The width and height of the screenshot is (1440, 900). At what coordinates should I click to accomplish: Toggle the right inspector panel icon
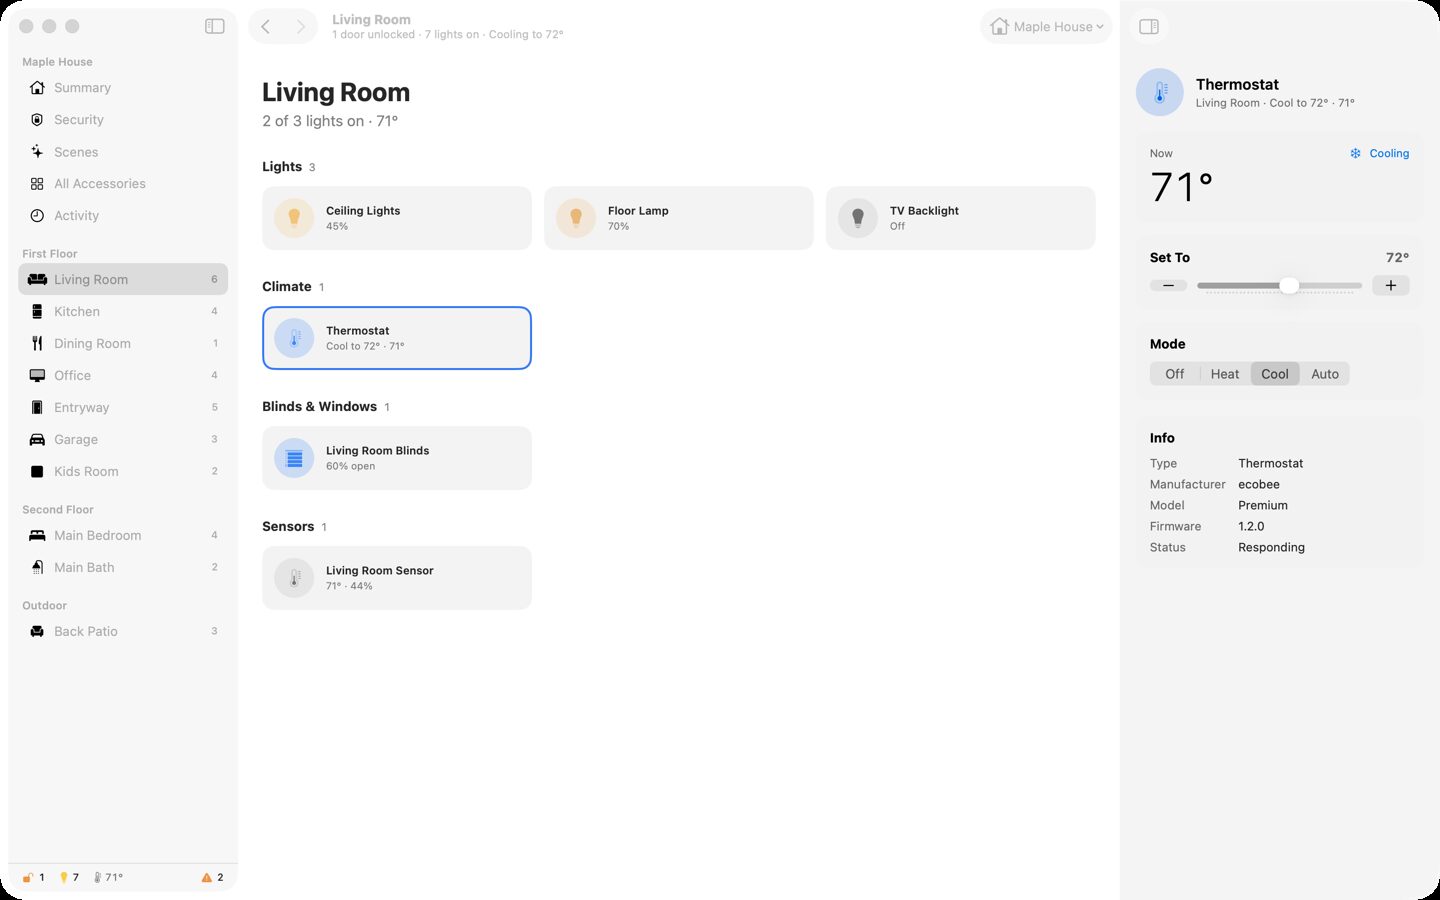1149,27
